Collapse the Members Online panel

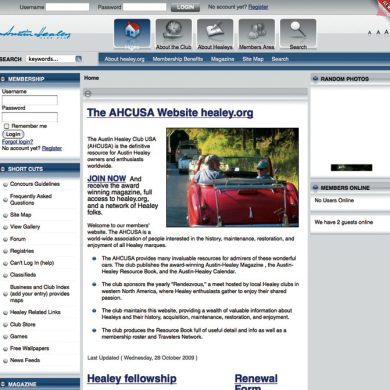point(315,188)
